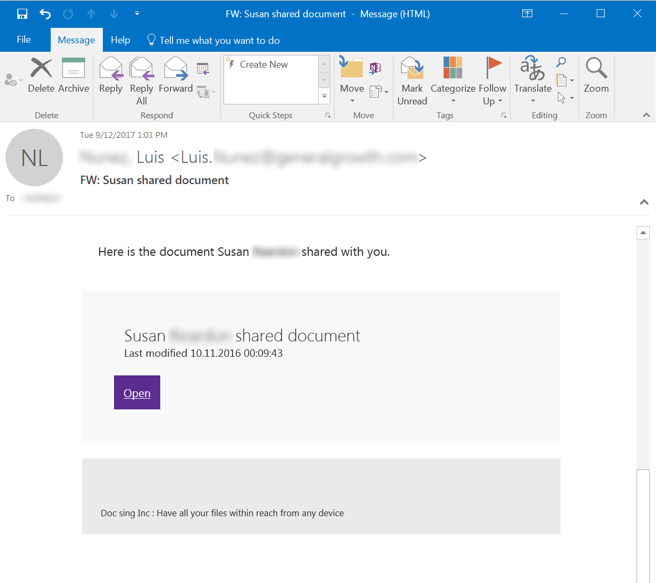Screen dimensions: 656x583
Task: Expand the Quick Steps gallery
Action: pos(324,96)
